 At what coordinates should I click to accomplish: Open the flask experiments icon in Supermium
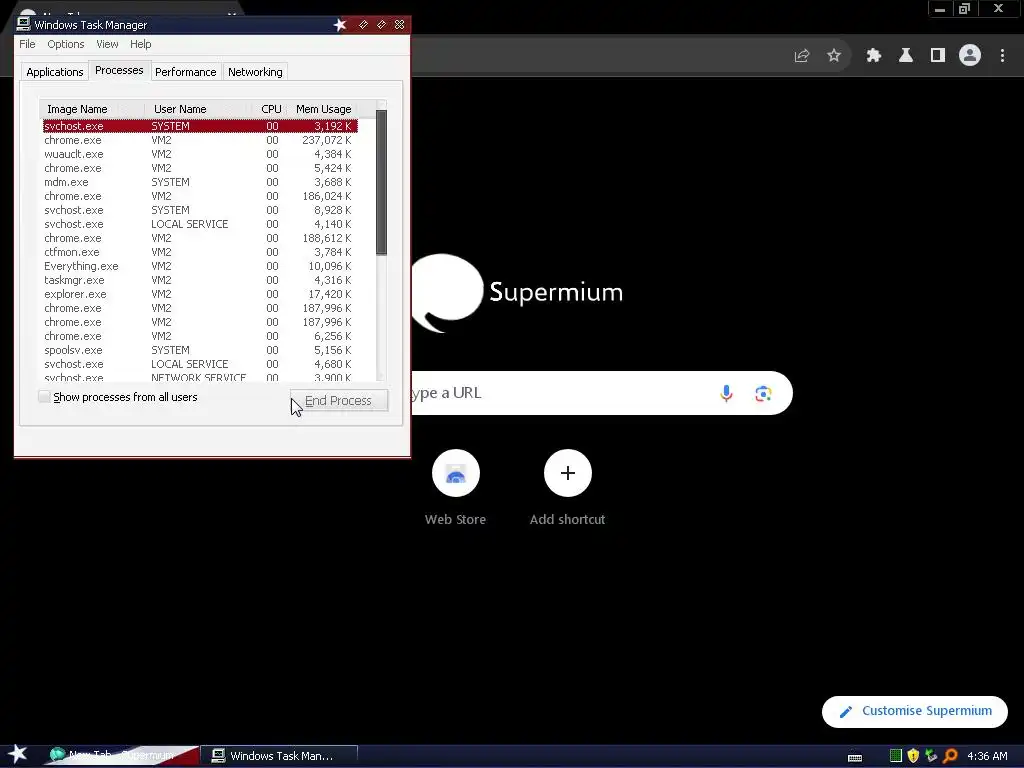pos(906,56)
